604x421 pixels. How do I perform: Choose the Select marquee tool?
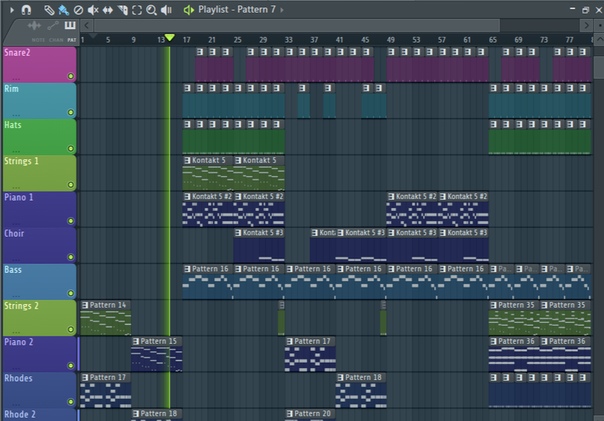tap(137, 10)
